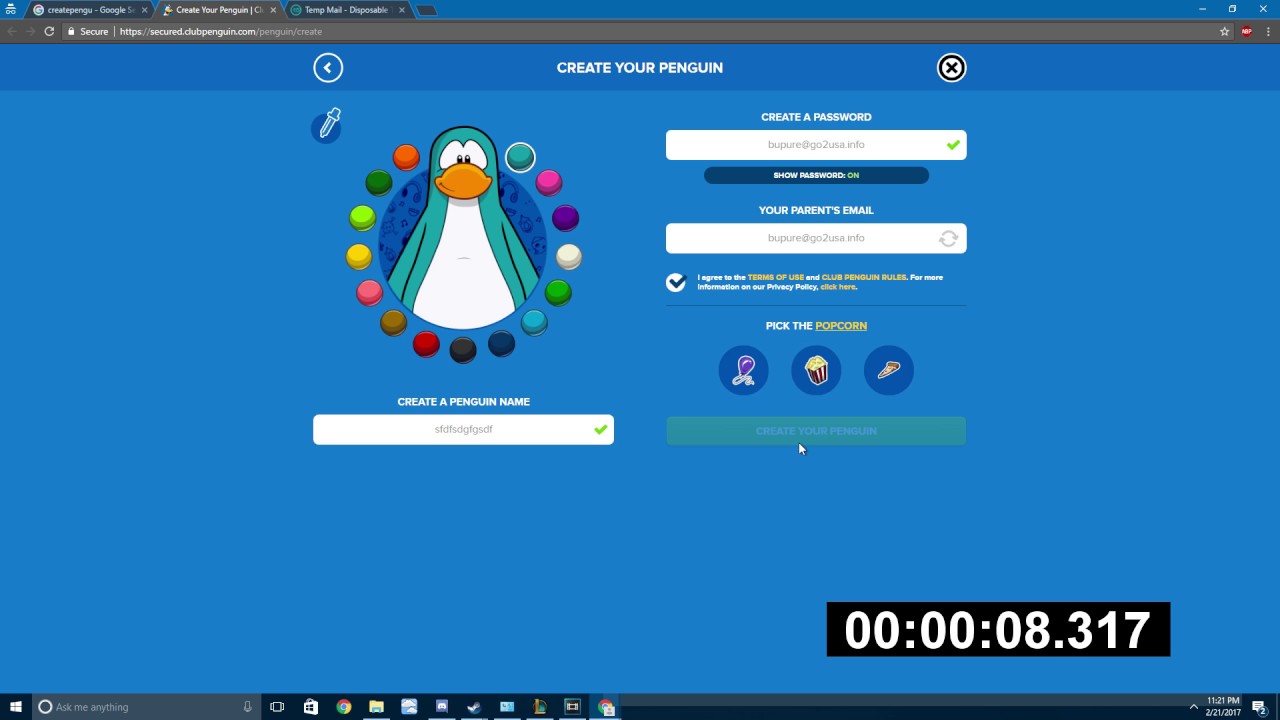
Task: Pick the orange penguin color
Action: (406, 157)
